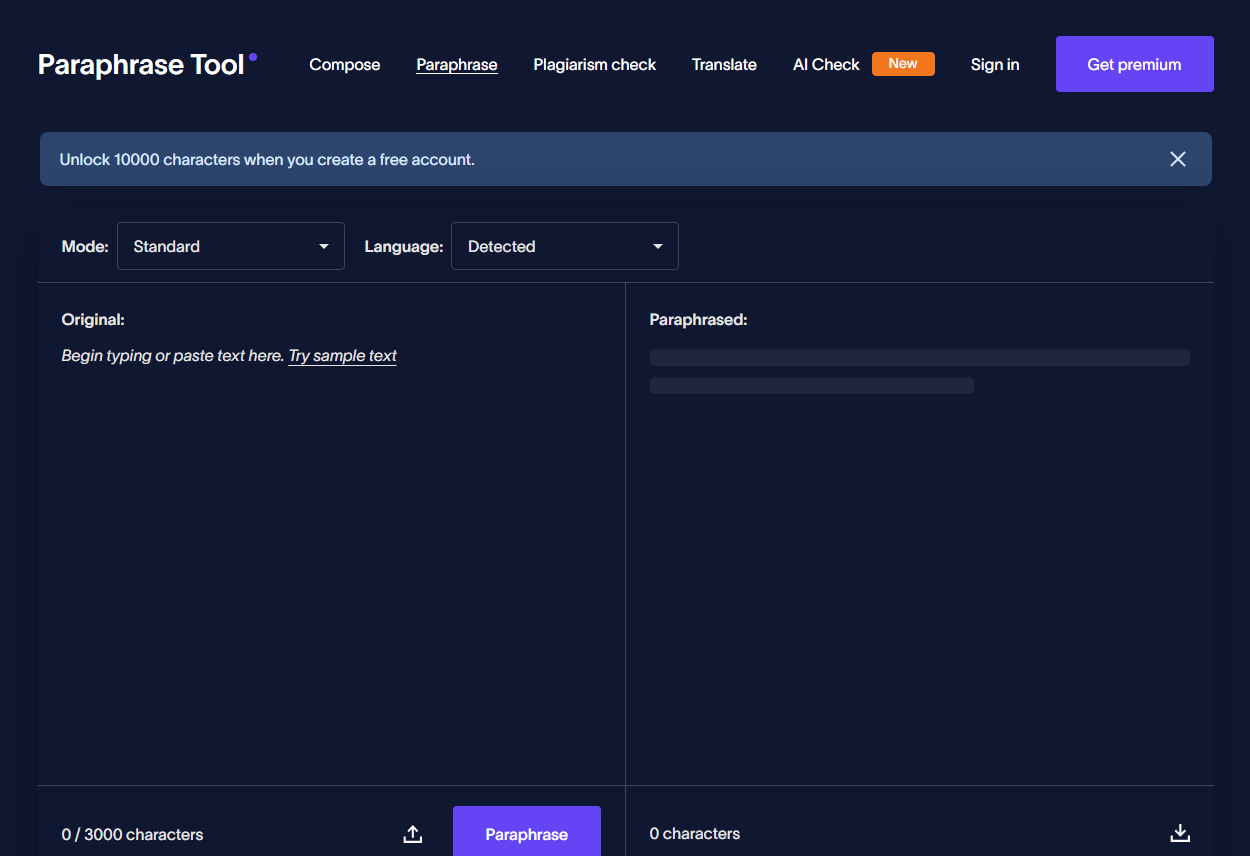Click the 'Original:' heading
1250x856 pixels.
click(x=93, y=320)
